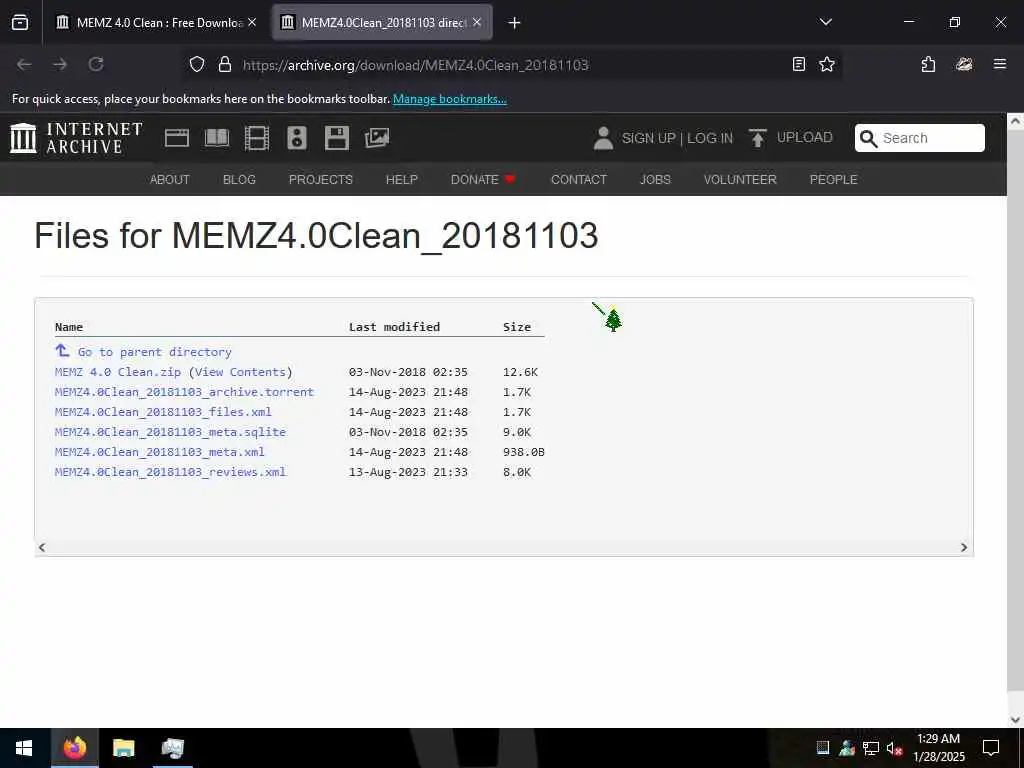This screenshot has width=1024, height=768.
Task: Open File Explorer from taskbar
Action: [123, 748]
